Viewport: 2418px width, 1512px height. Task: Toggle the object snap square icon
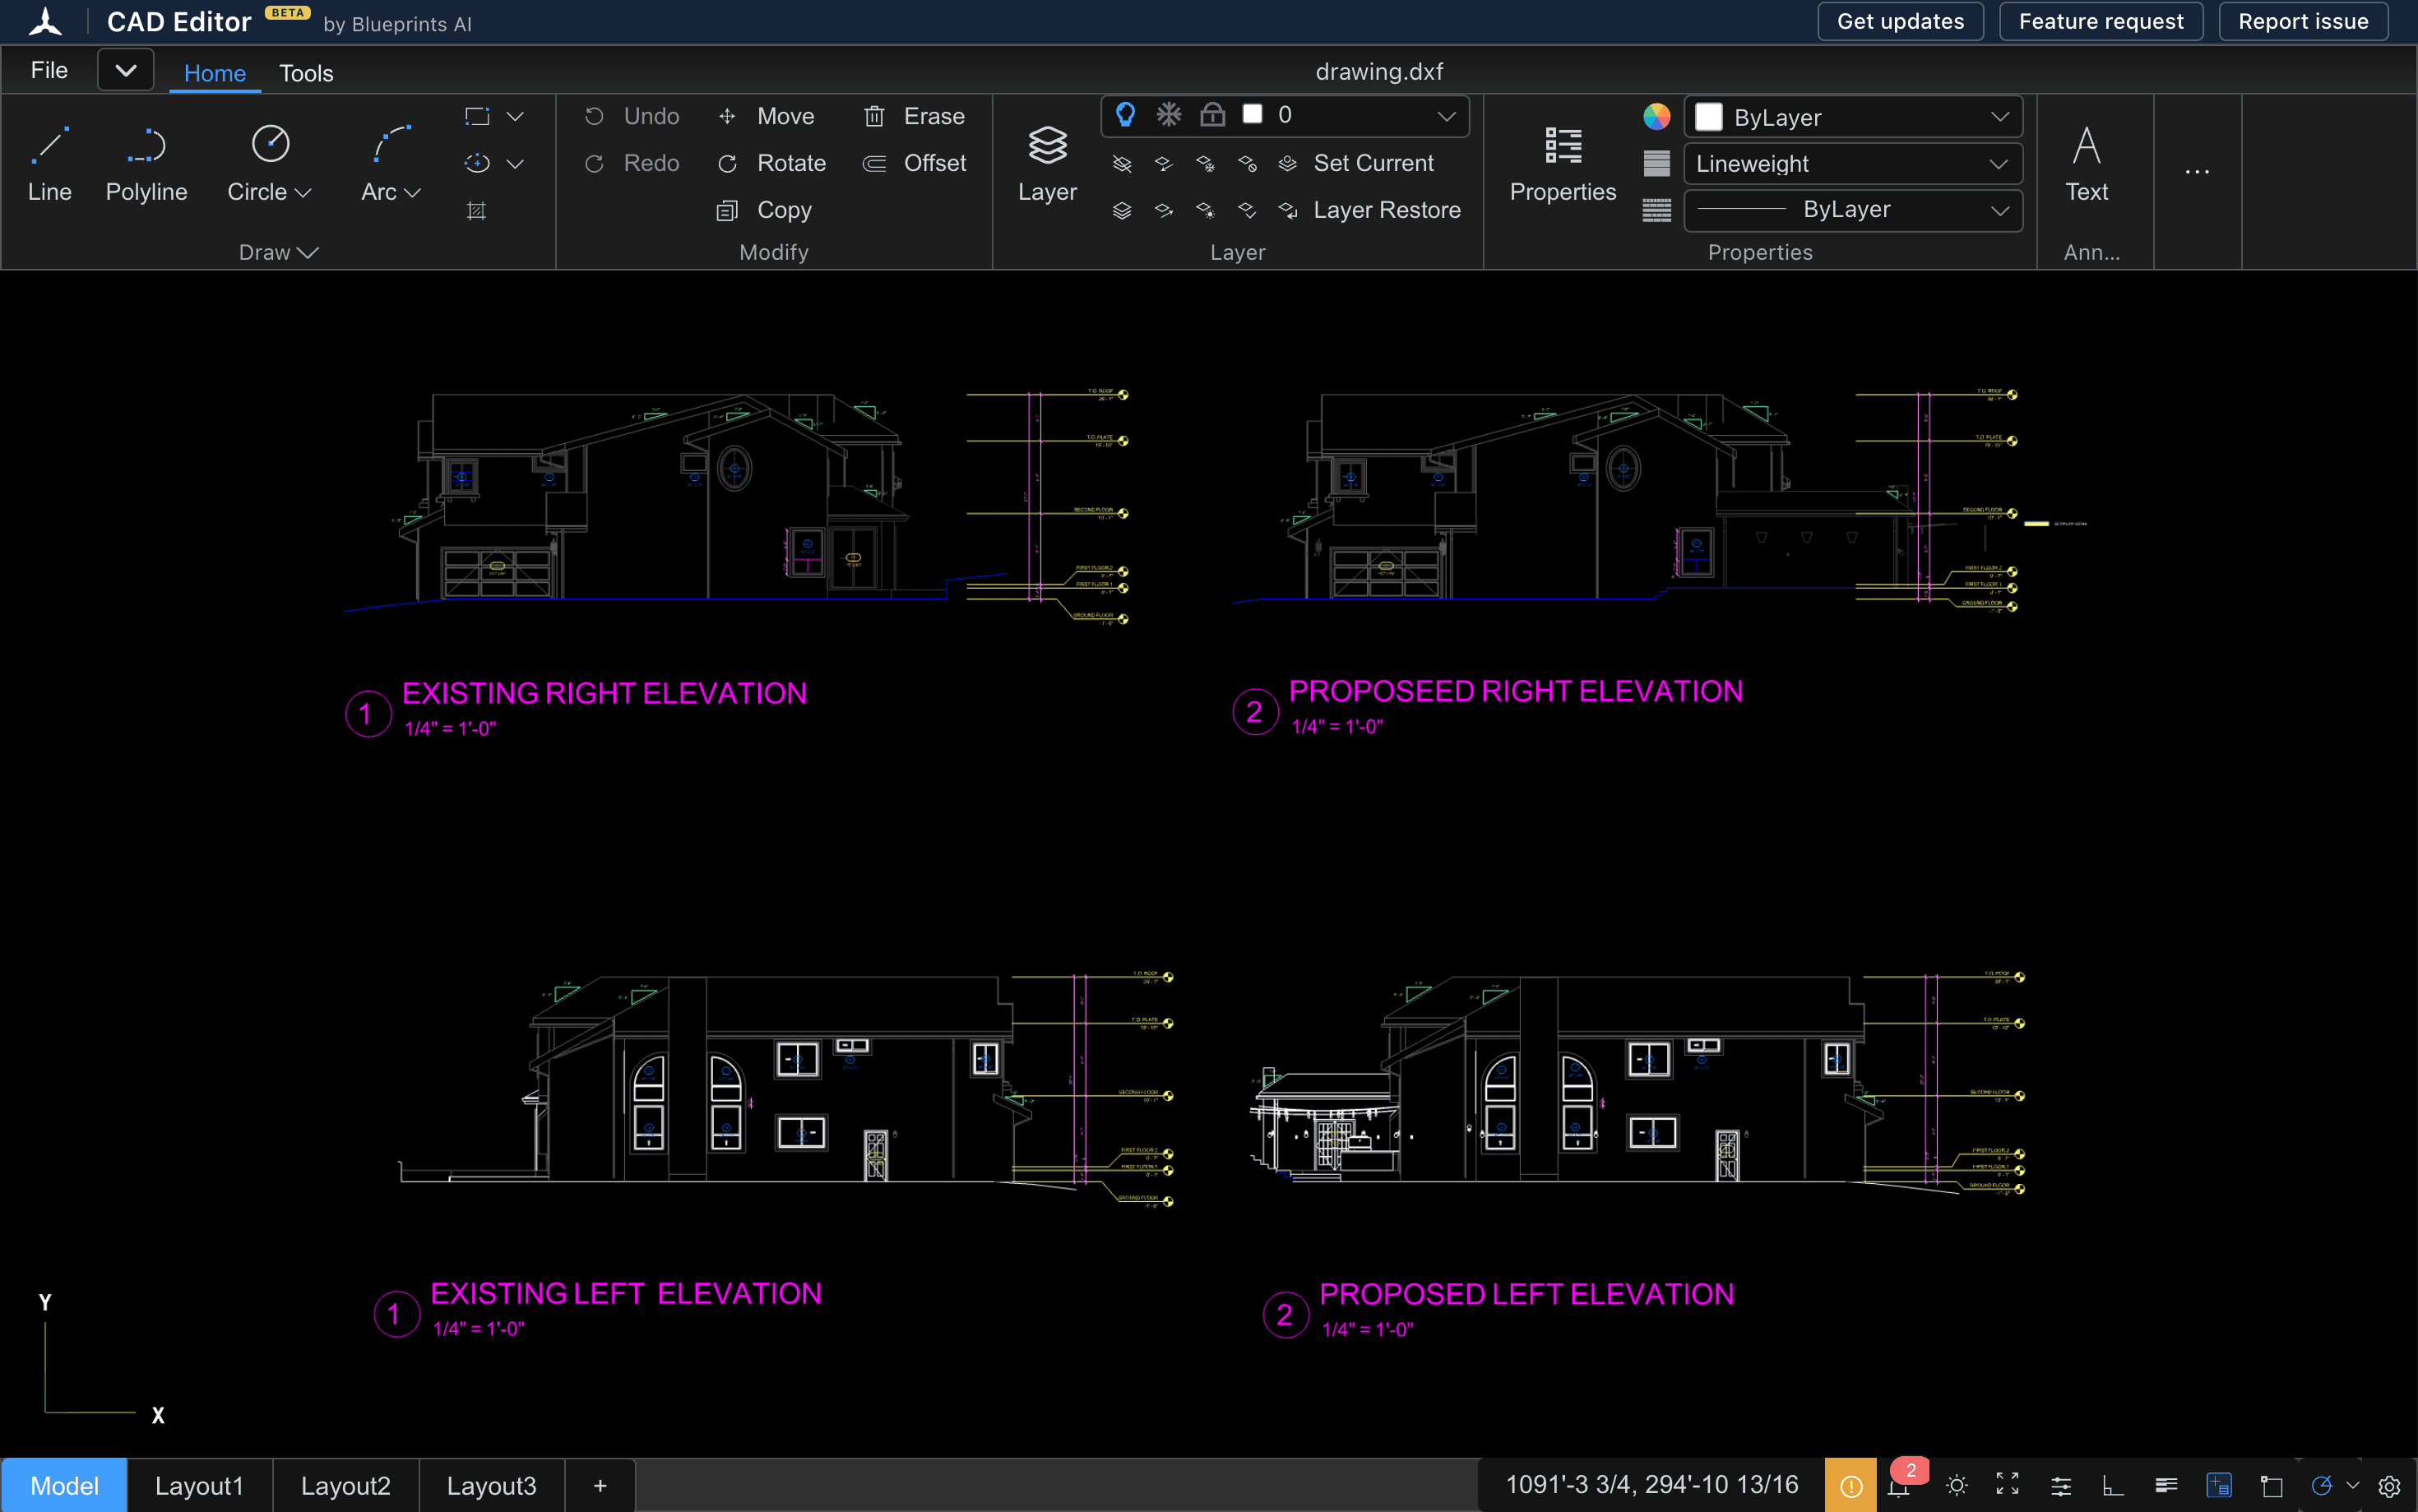point(2271,1486)
